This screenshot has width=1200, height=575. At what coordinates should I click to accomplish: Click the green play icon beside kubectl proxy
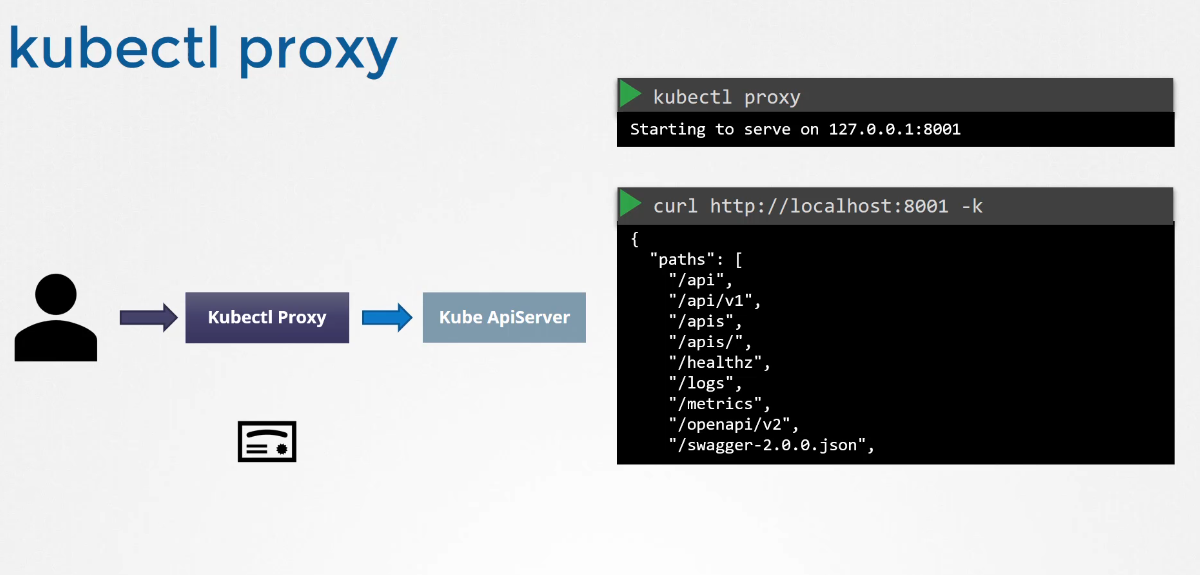(x=630, y=95)
